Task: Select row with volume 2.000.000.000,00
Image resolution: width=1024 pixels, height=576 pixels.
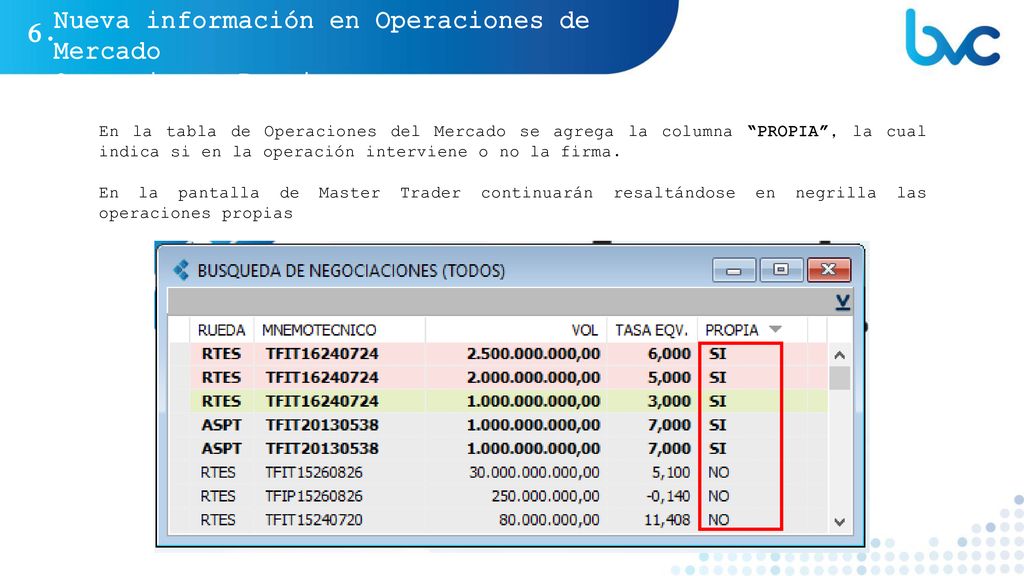Action: (509, 377)
